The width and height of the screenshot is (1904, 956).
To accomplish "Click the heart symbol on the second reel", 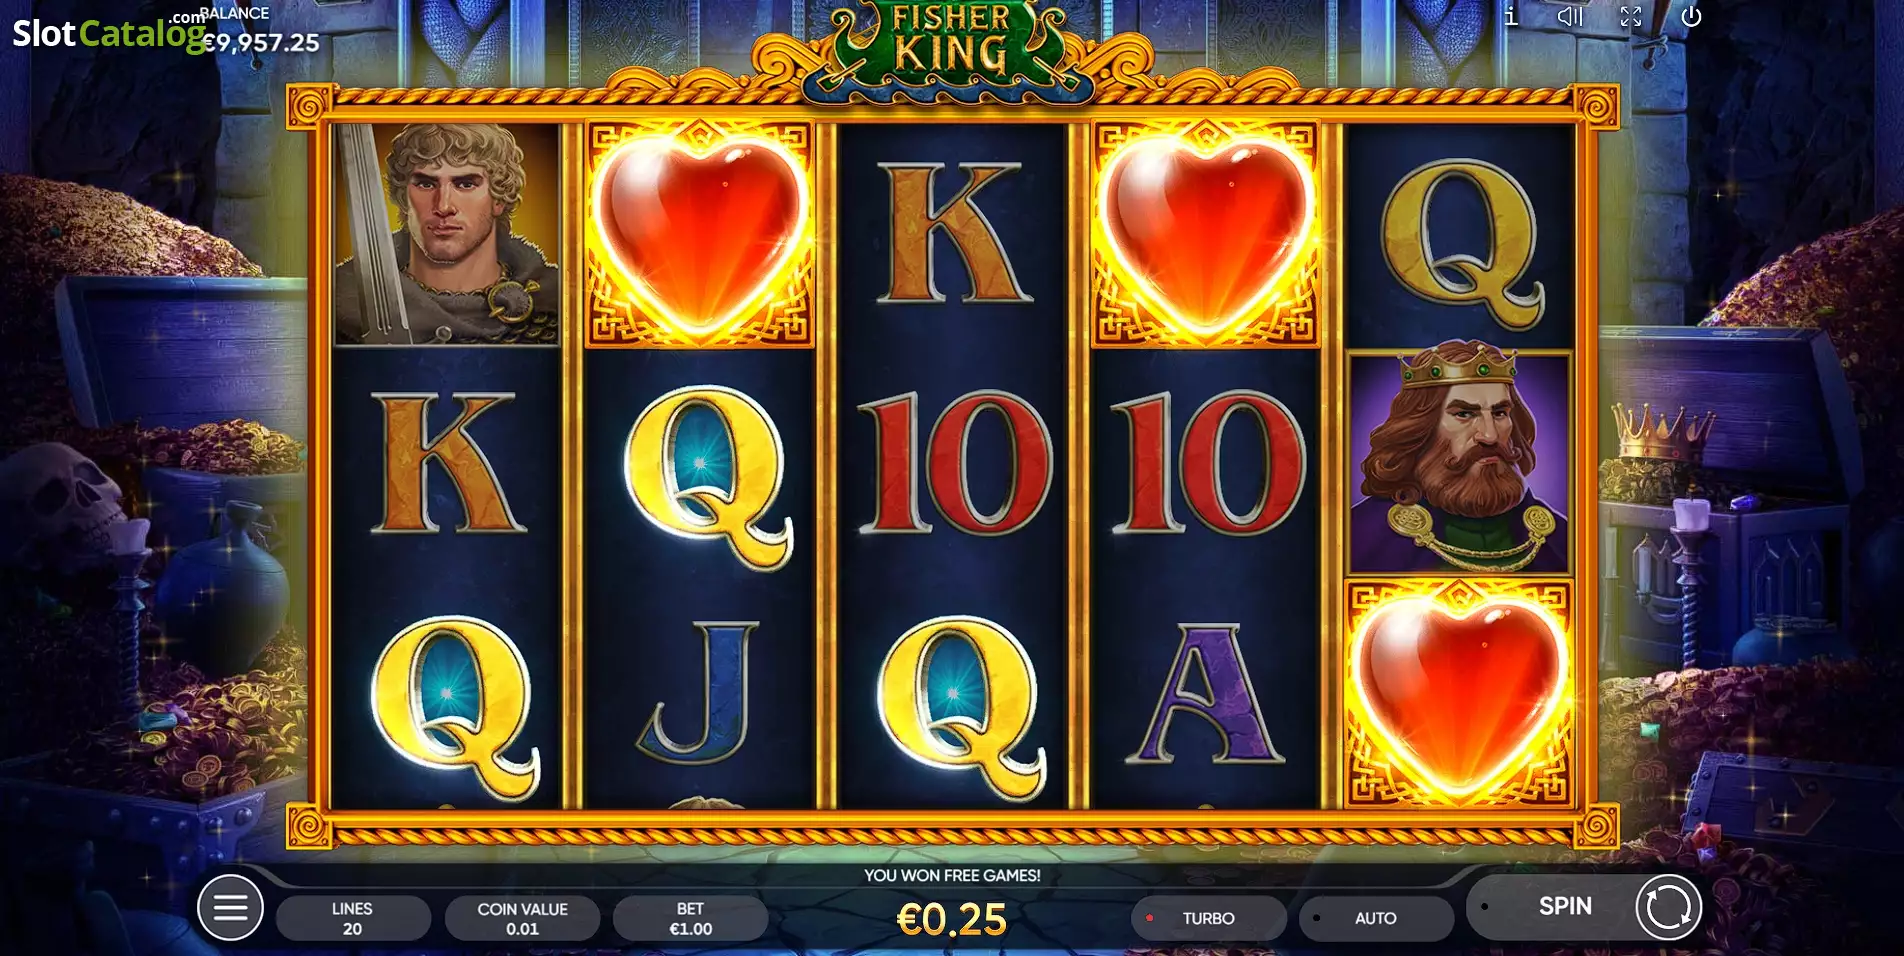I will [x=700, y=235].
